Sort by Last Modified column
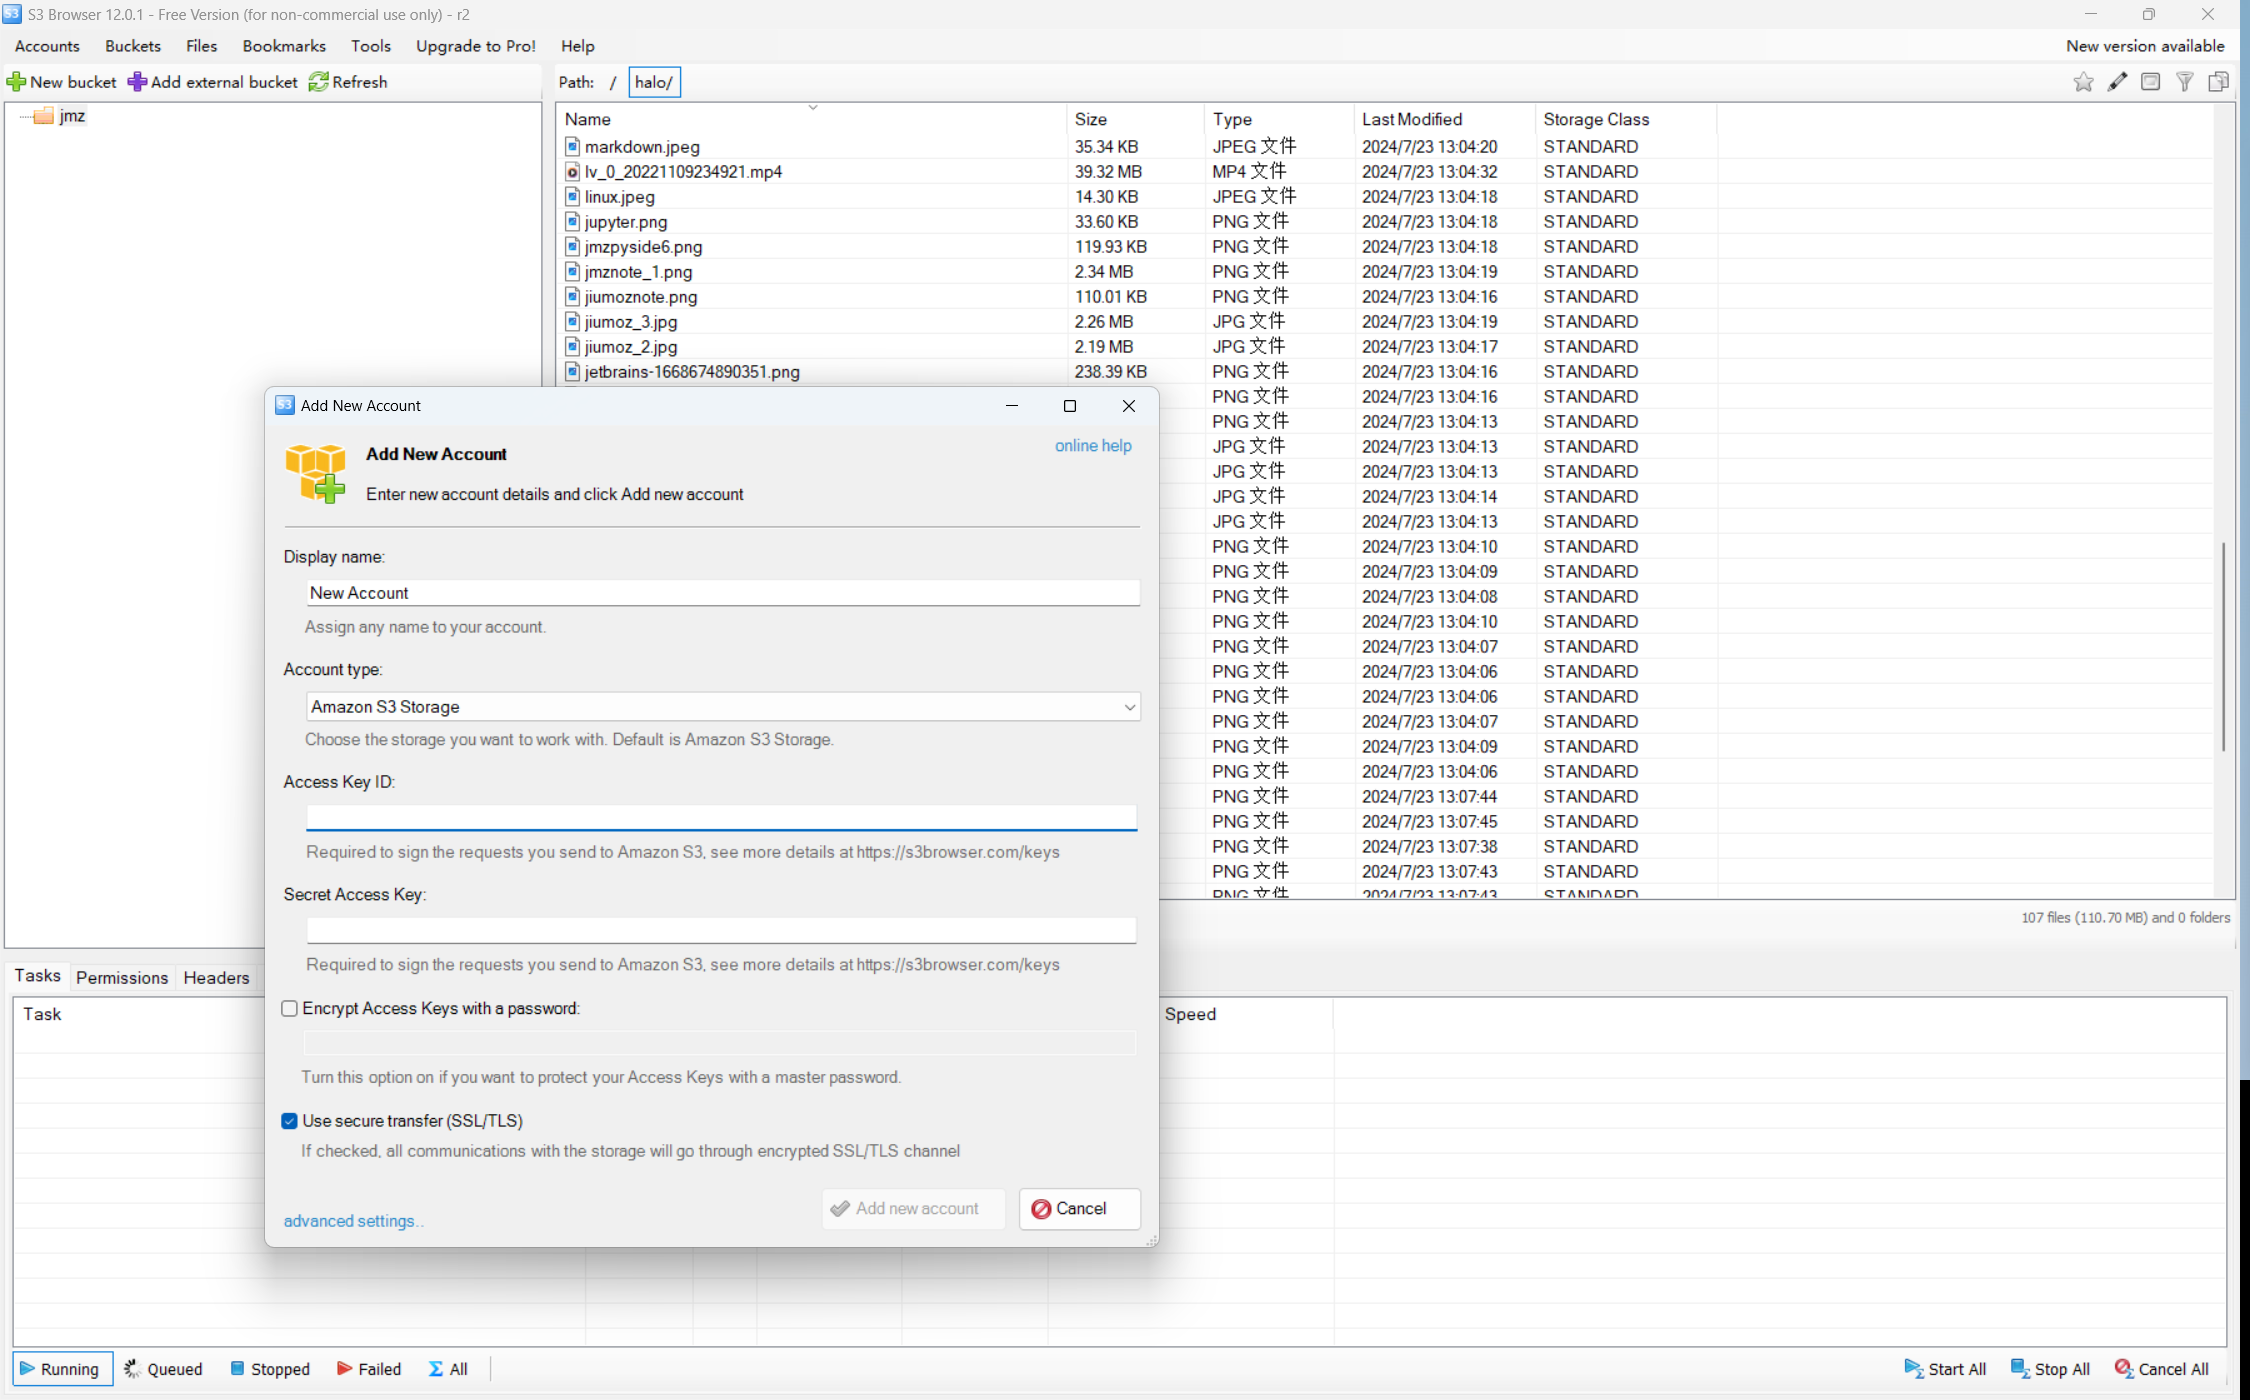Viewport: 2250px width, 1400px height. click(1445, 119)
